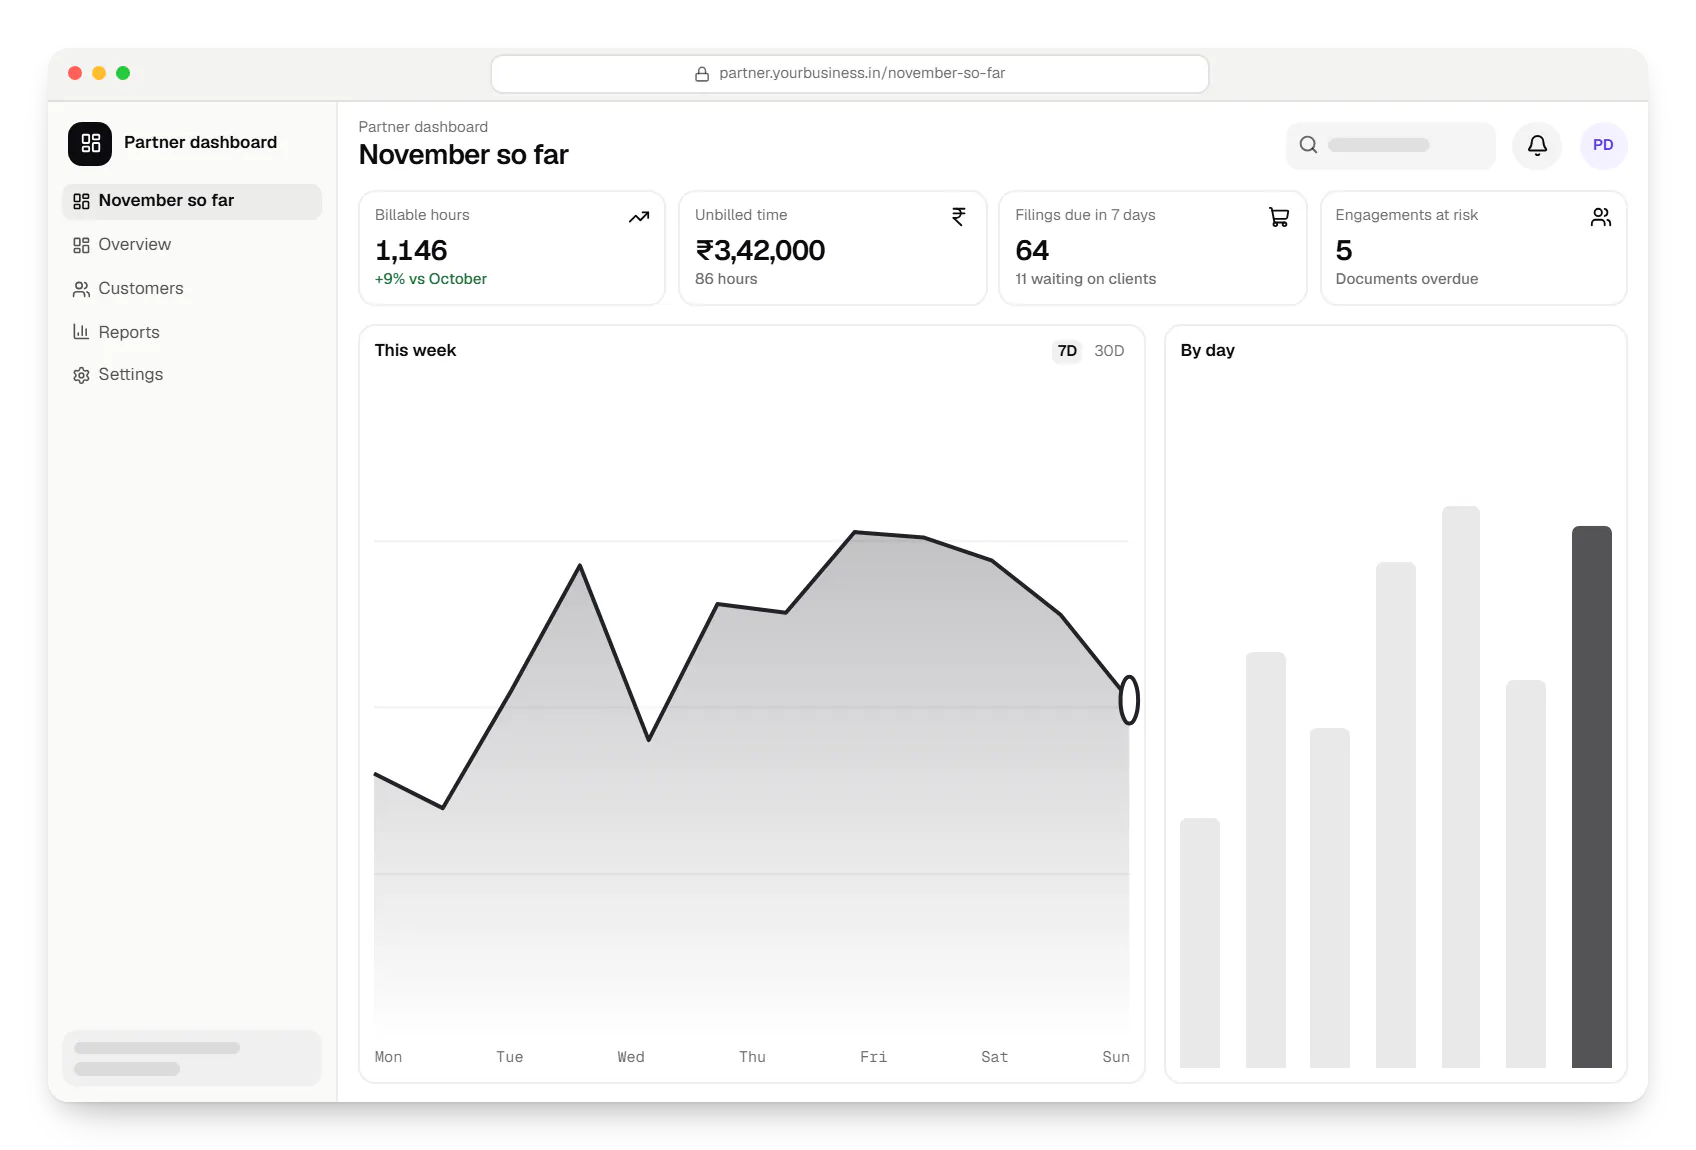The image size is (1696, 1150).
Task: Click the green window maximize button
Action: (x=123, y=73)
